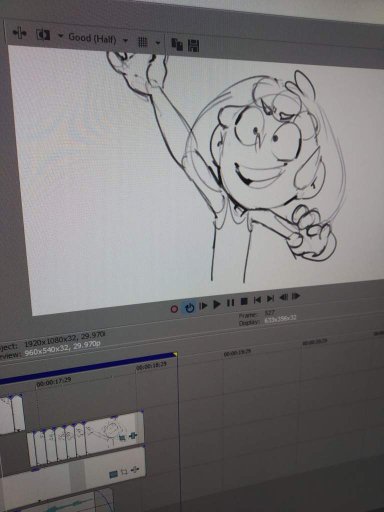Save preview snapshot to file
The image size is (384, 512).
[194, 46]
